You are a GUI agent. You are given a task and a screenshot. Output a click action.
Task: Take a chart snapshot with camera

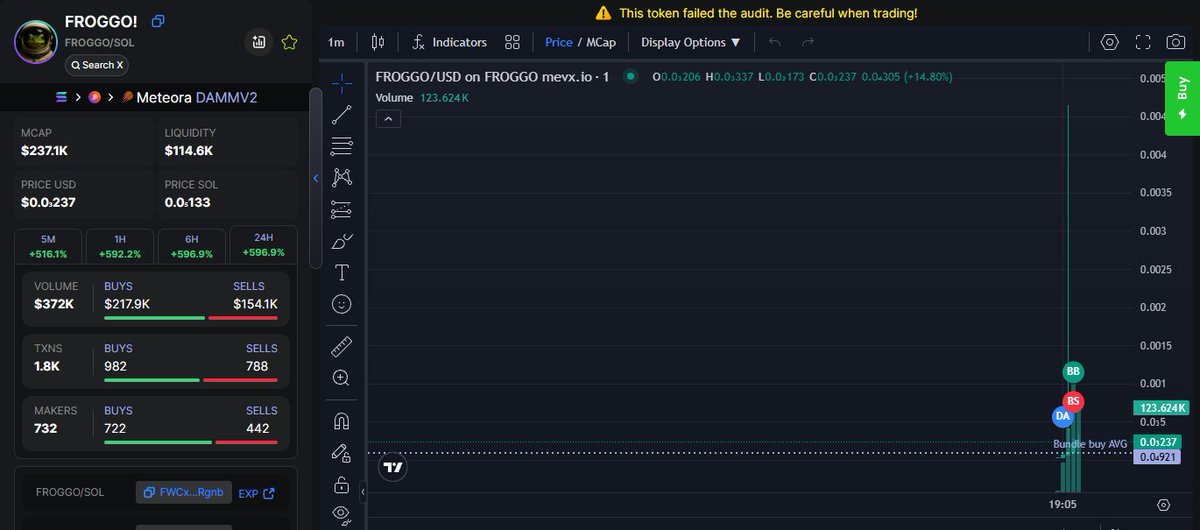click(x=1177, y=42)
